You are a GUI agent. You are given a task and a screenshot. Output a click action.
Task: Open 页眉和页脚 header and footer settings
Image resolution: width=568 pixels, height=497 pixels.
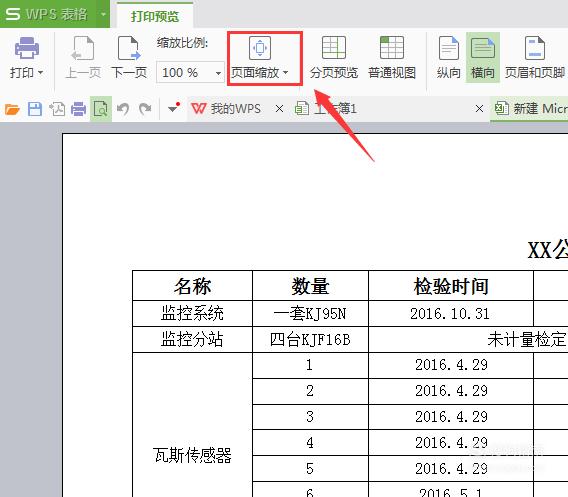tap(535, 58)
